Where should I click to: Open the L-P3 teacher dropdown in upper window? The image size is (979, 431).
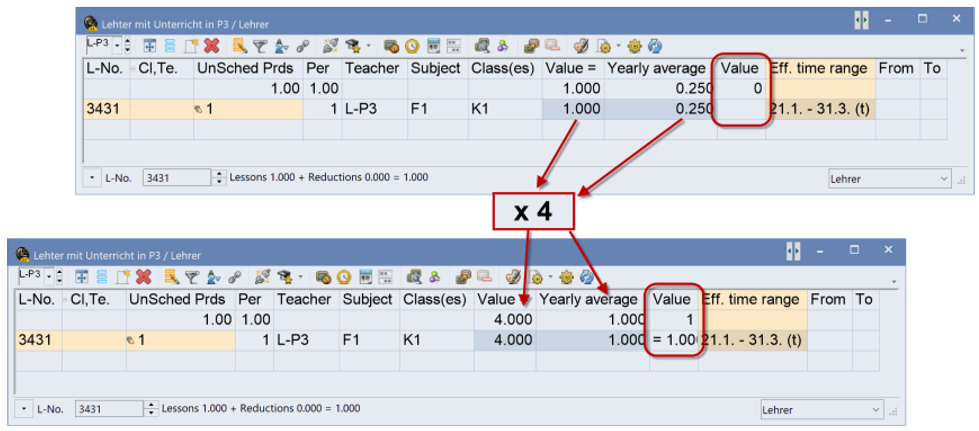point(117,46)
